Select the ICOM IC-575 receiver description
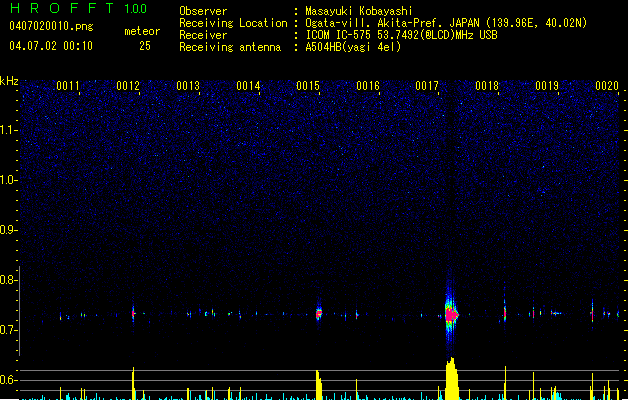 [401, 35]
